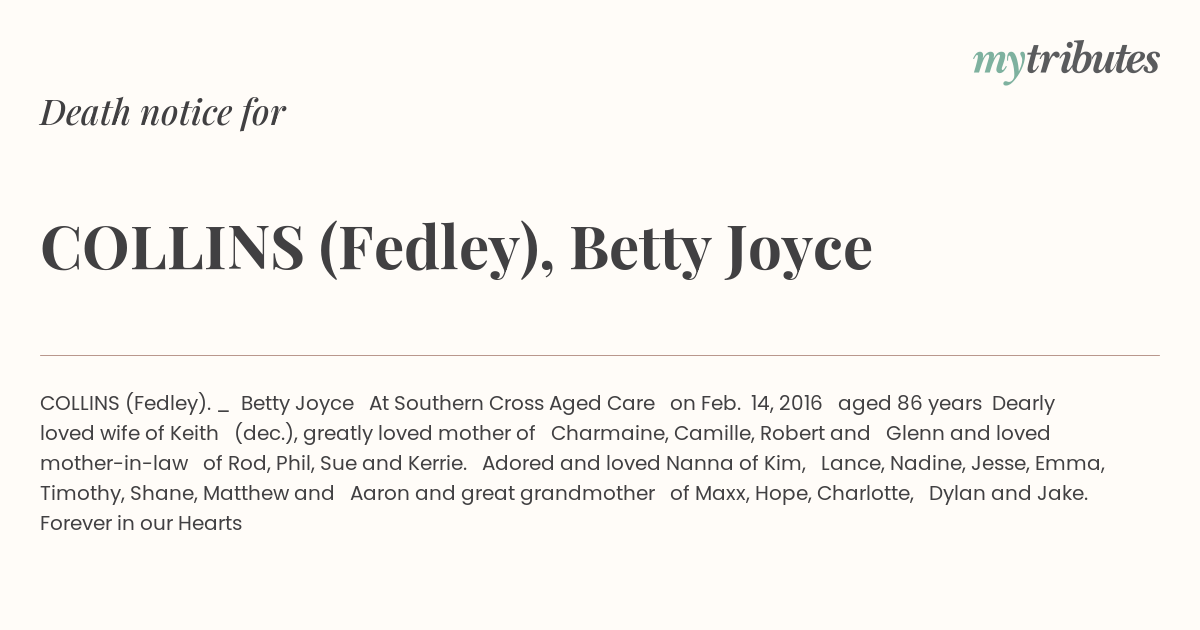Click the mytributes logo
Screen dimensions: 1200x630
1066,61
